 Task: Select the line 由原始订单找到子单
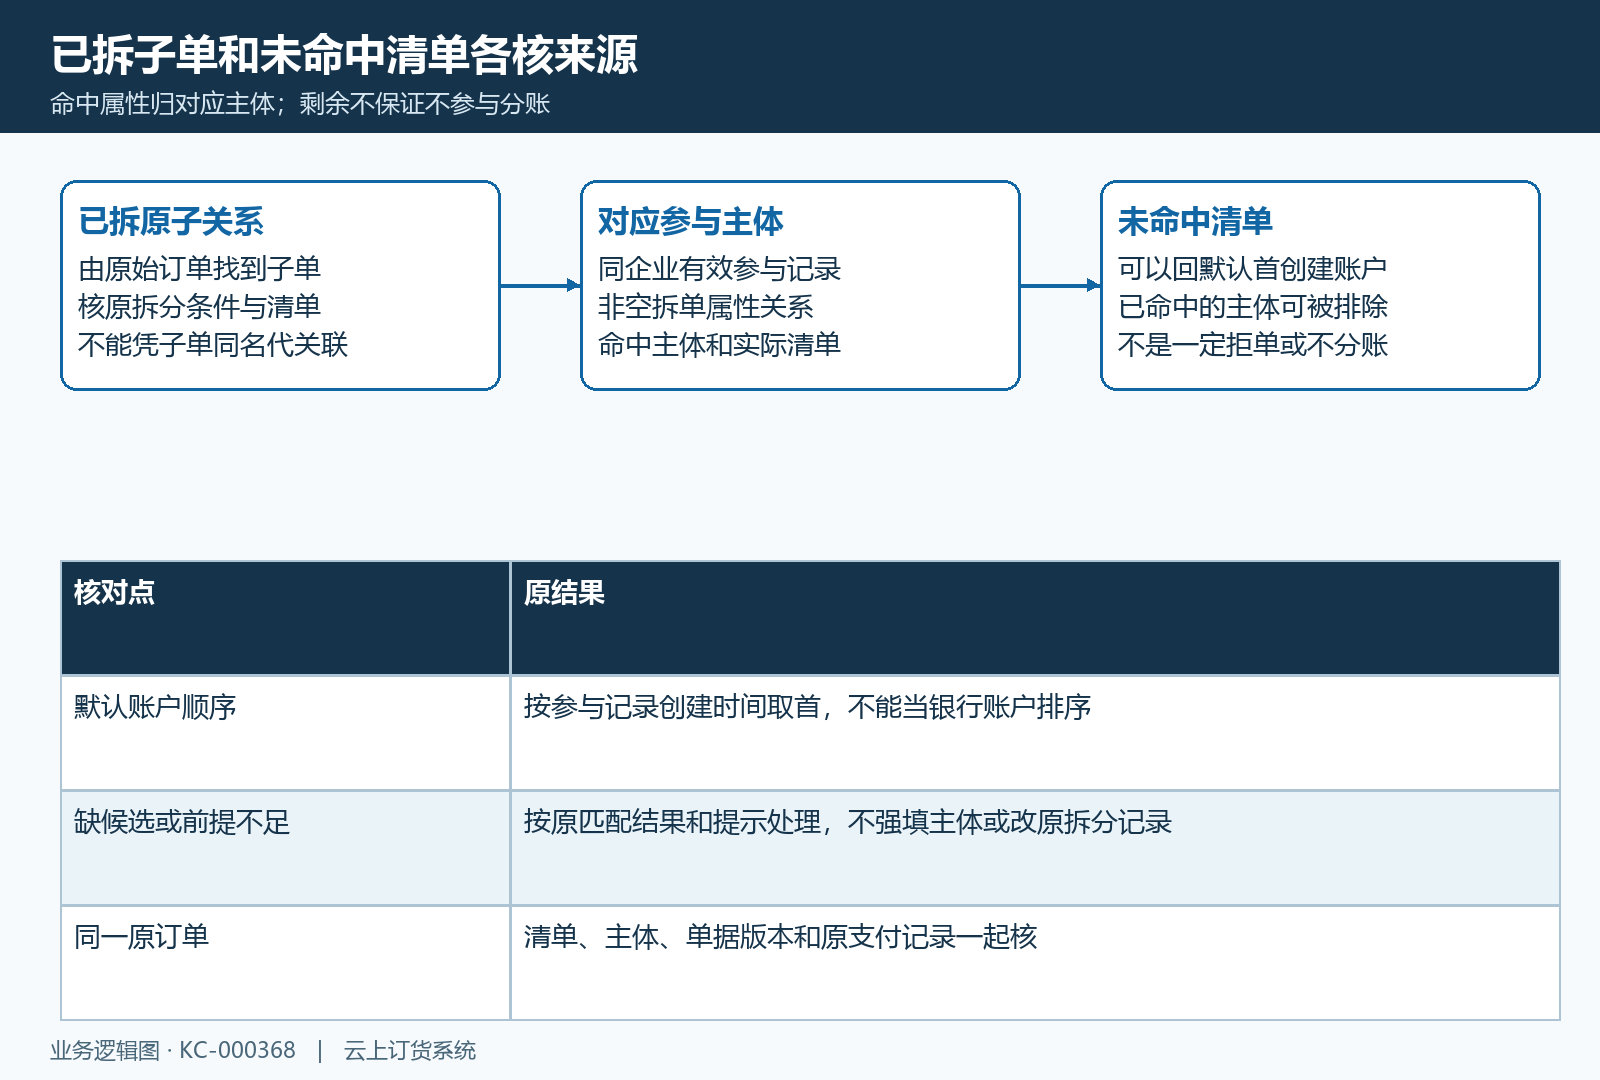click(x=199, y=268)
